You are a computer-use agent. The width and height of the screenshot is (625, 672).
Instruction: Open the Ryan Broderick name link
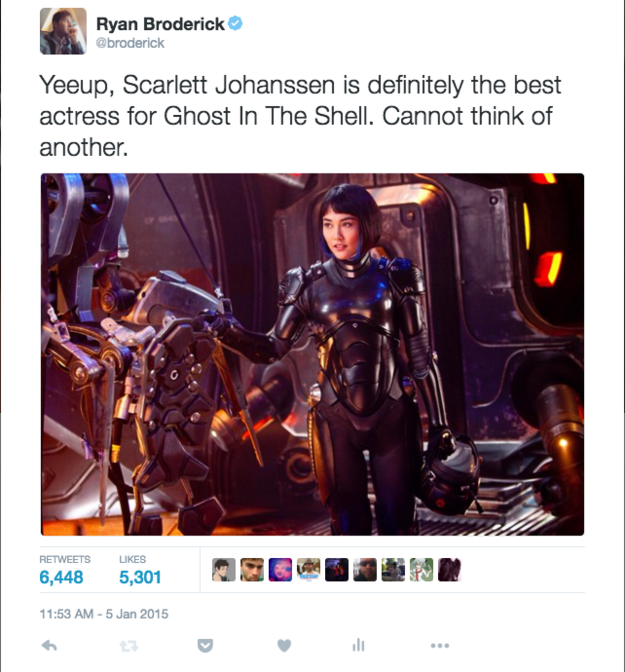pyautogui.click(x=160, y=24)
